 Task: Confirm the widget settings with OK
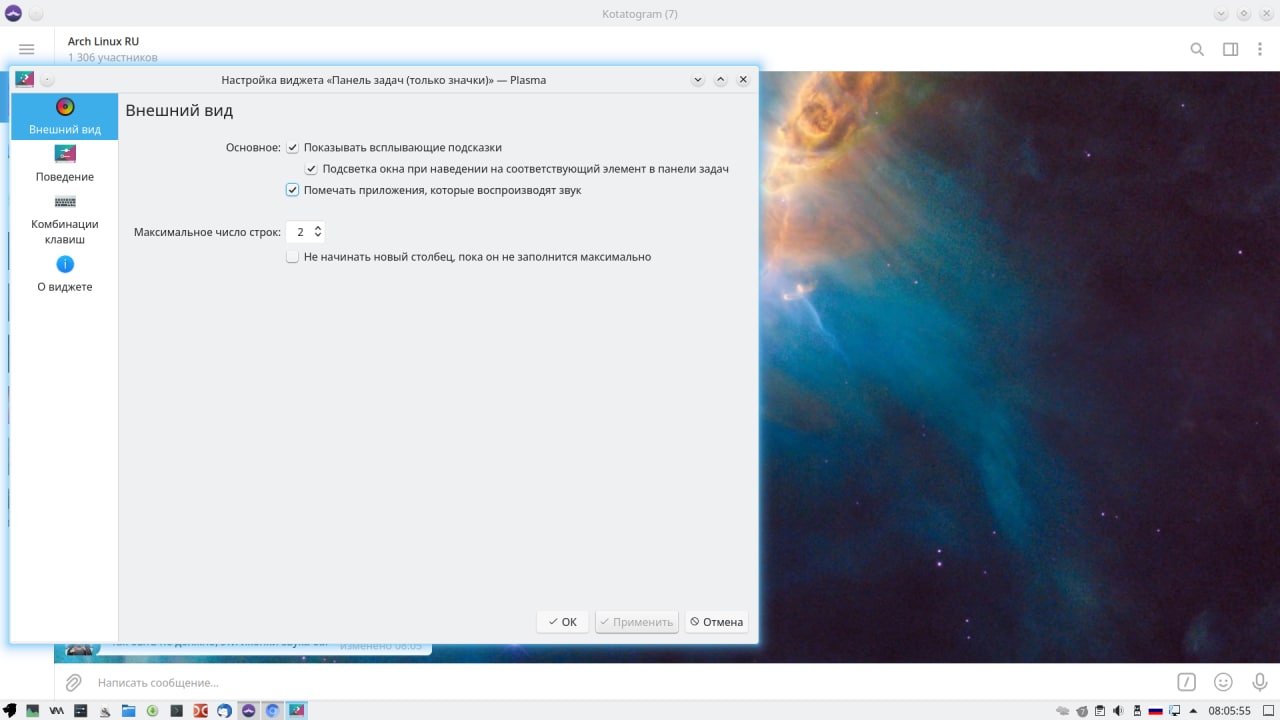click(x=562, y=622)
